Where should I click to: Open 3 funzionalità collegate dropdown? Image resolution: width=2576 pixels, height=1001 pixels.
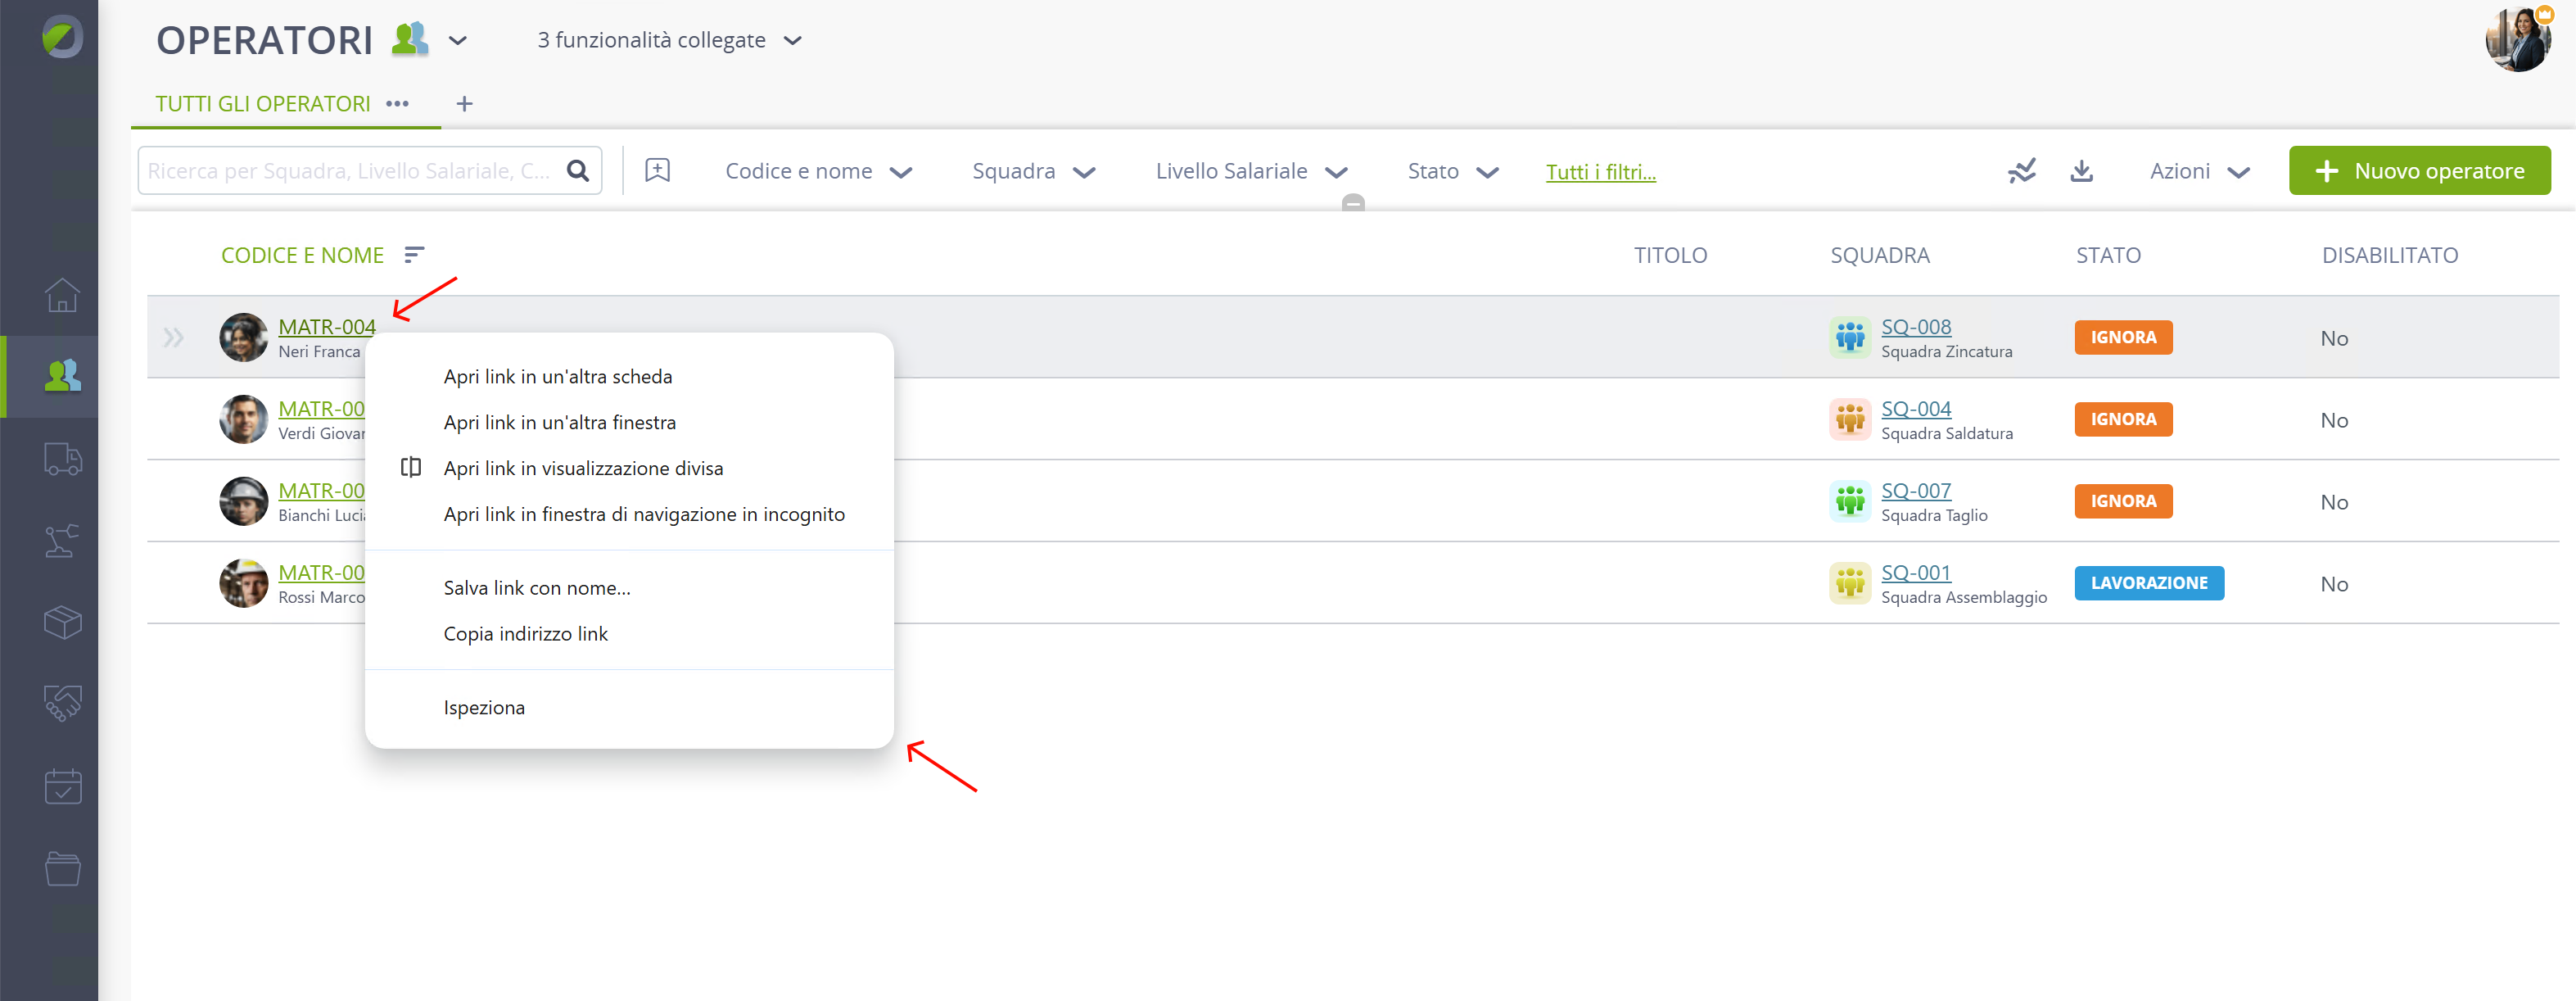pos(669,40)
